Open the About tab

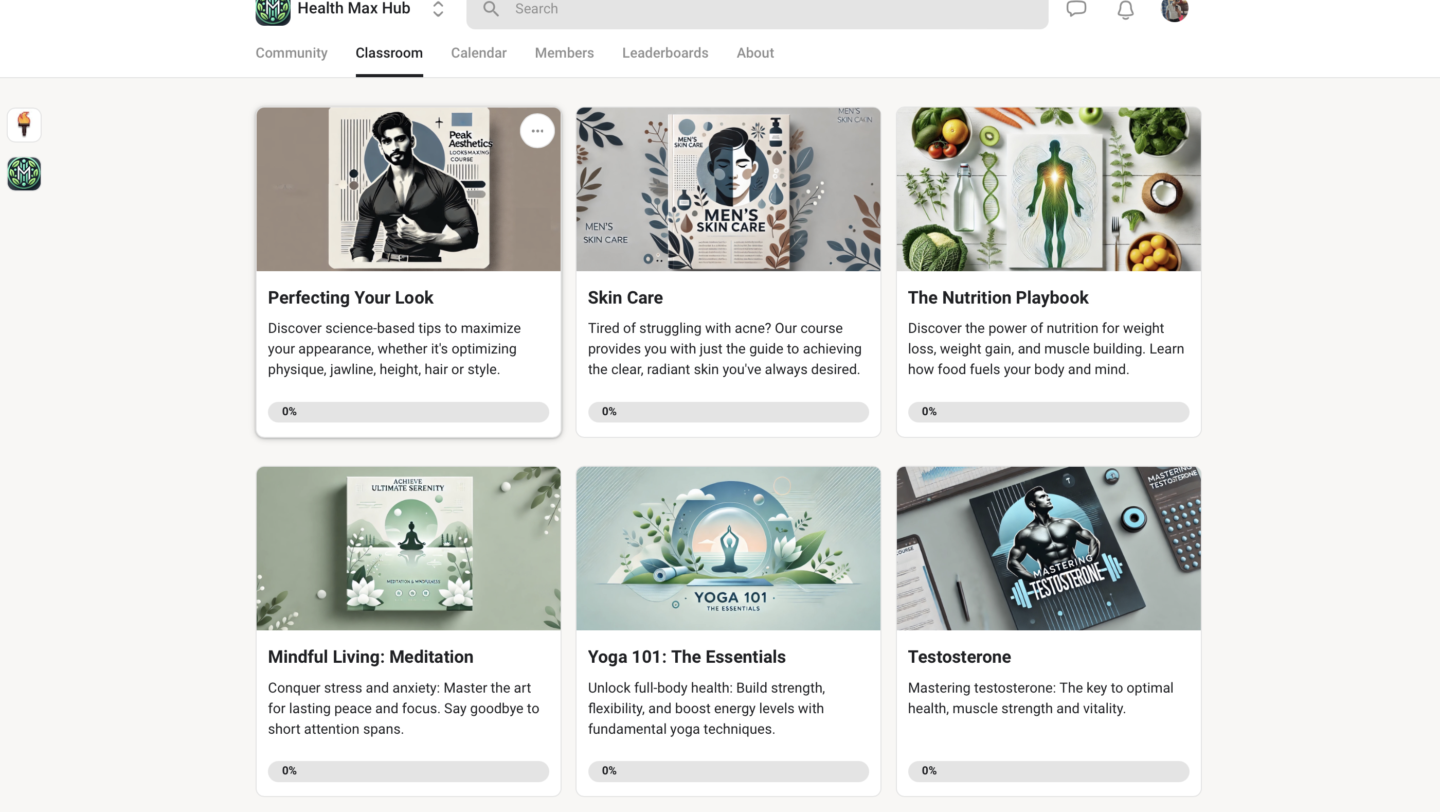[755, 53]
